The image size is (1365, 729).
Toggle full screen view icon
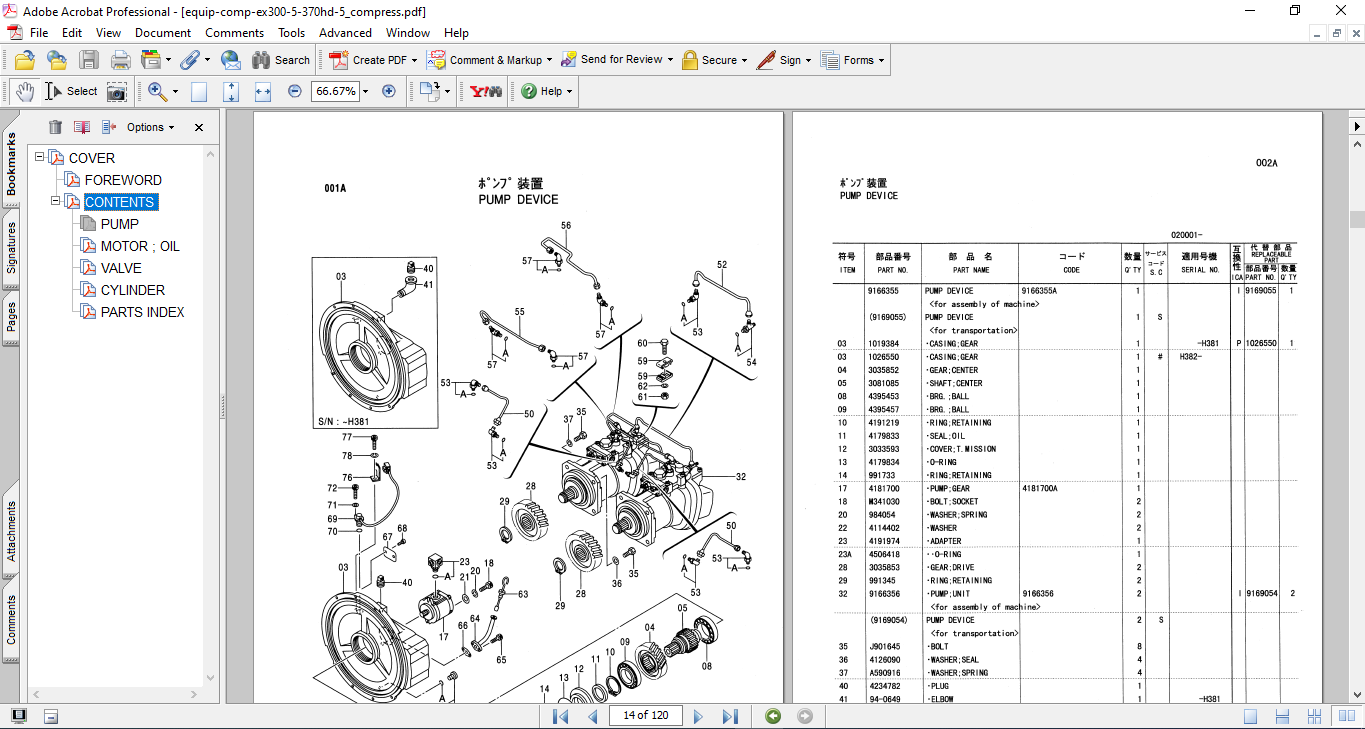(x=19, y=716)
